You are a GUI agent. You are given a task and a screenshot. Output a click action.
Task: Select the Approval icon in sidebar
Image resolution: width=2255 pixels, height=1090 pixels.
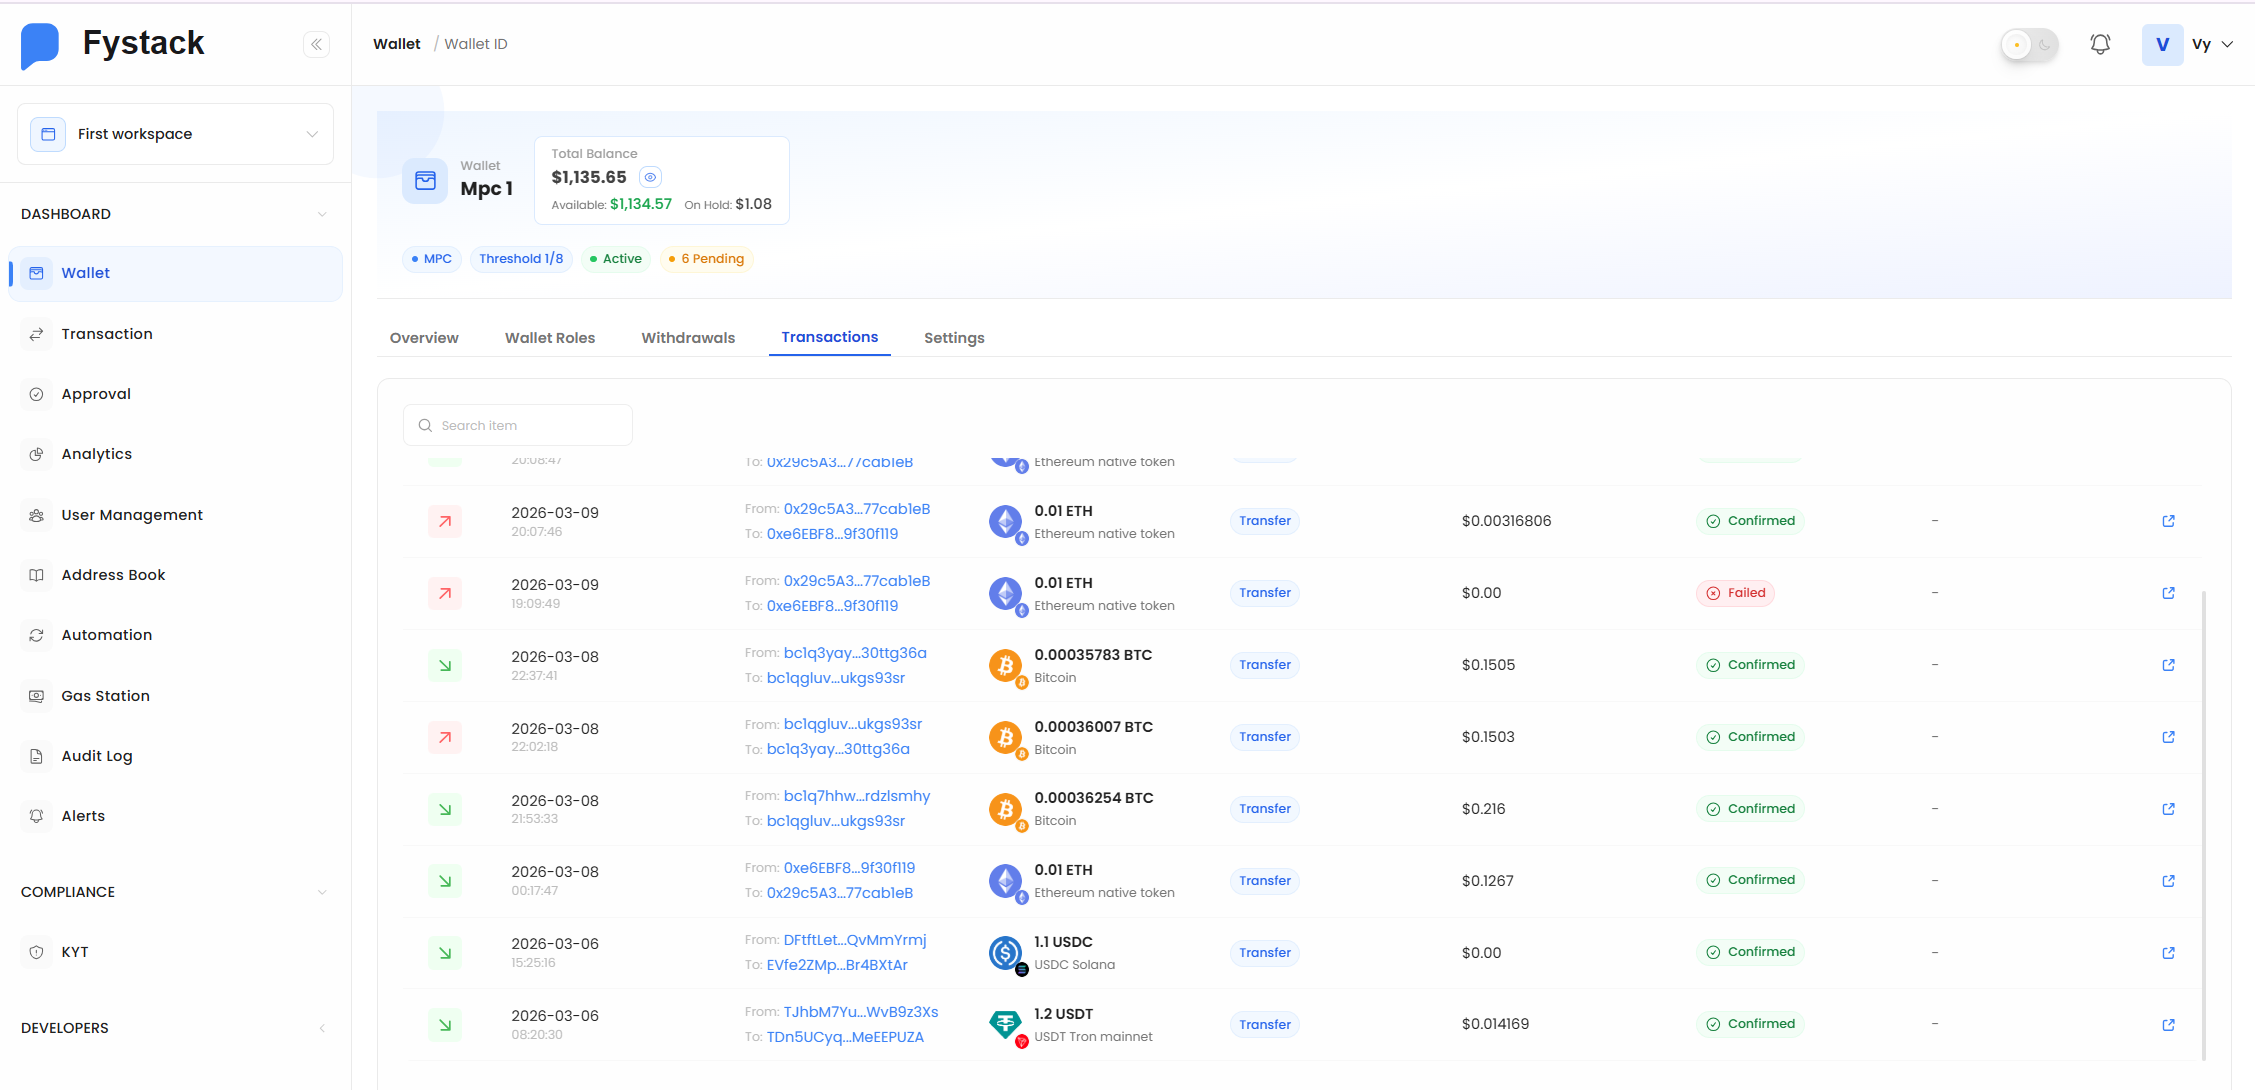tap(37, 393)
